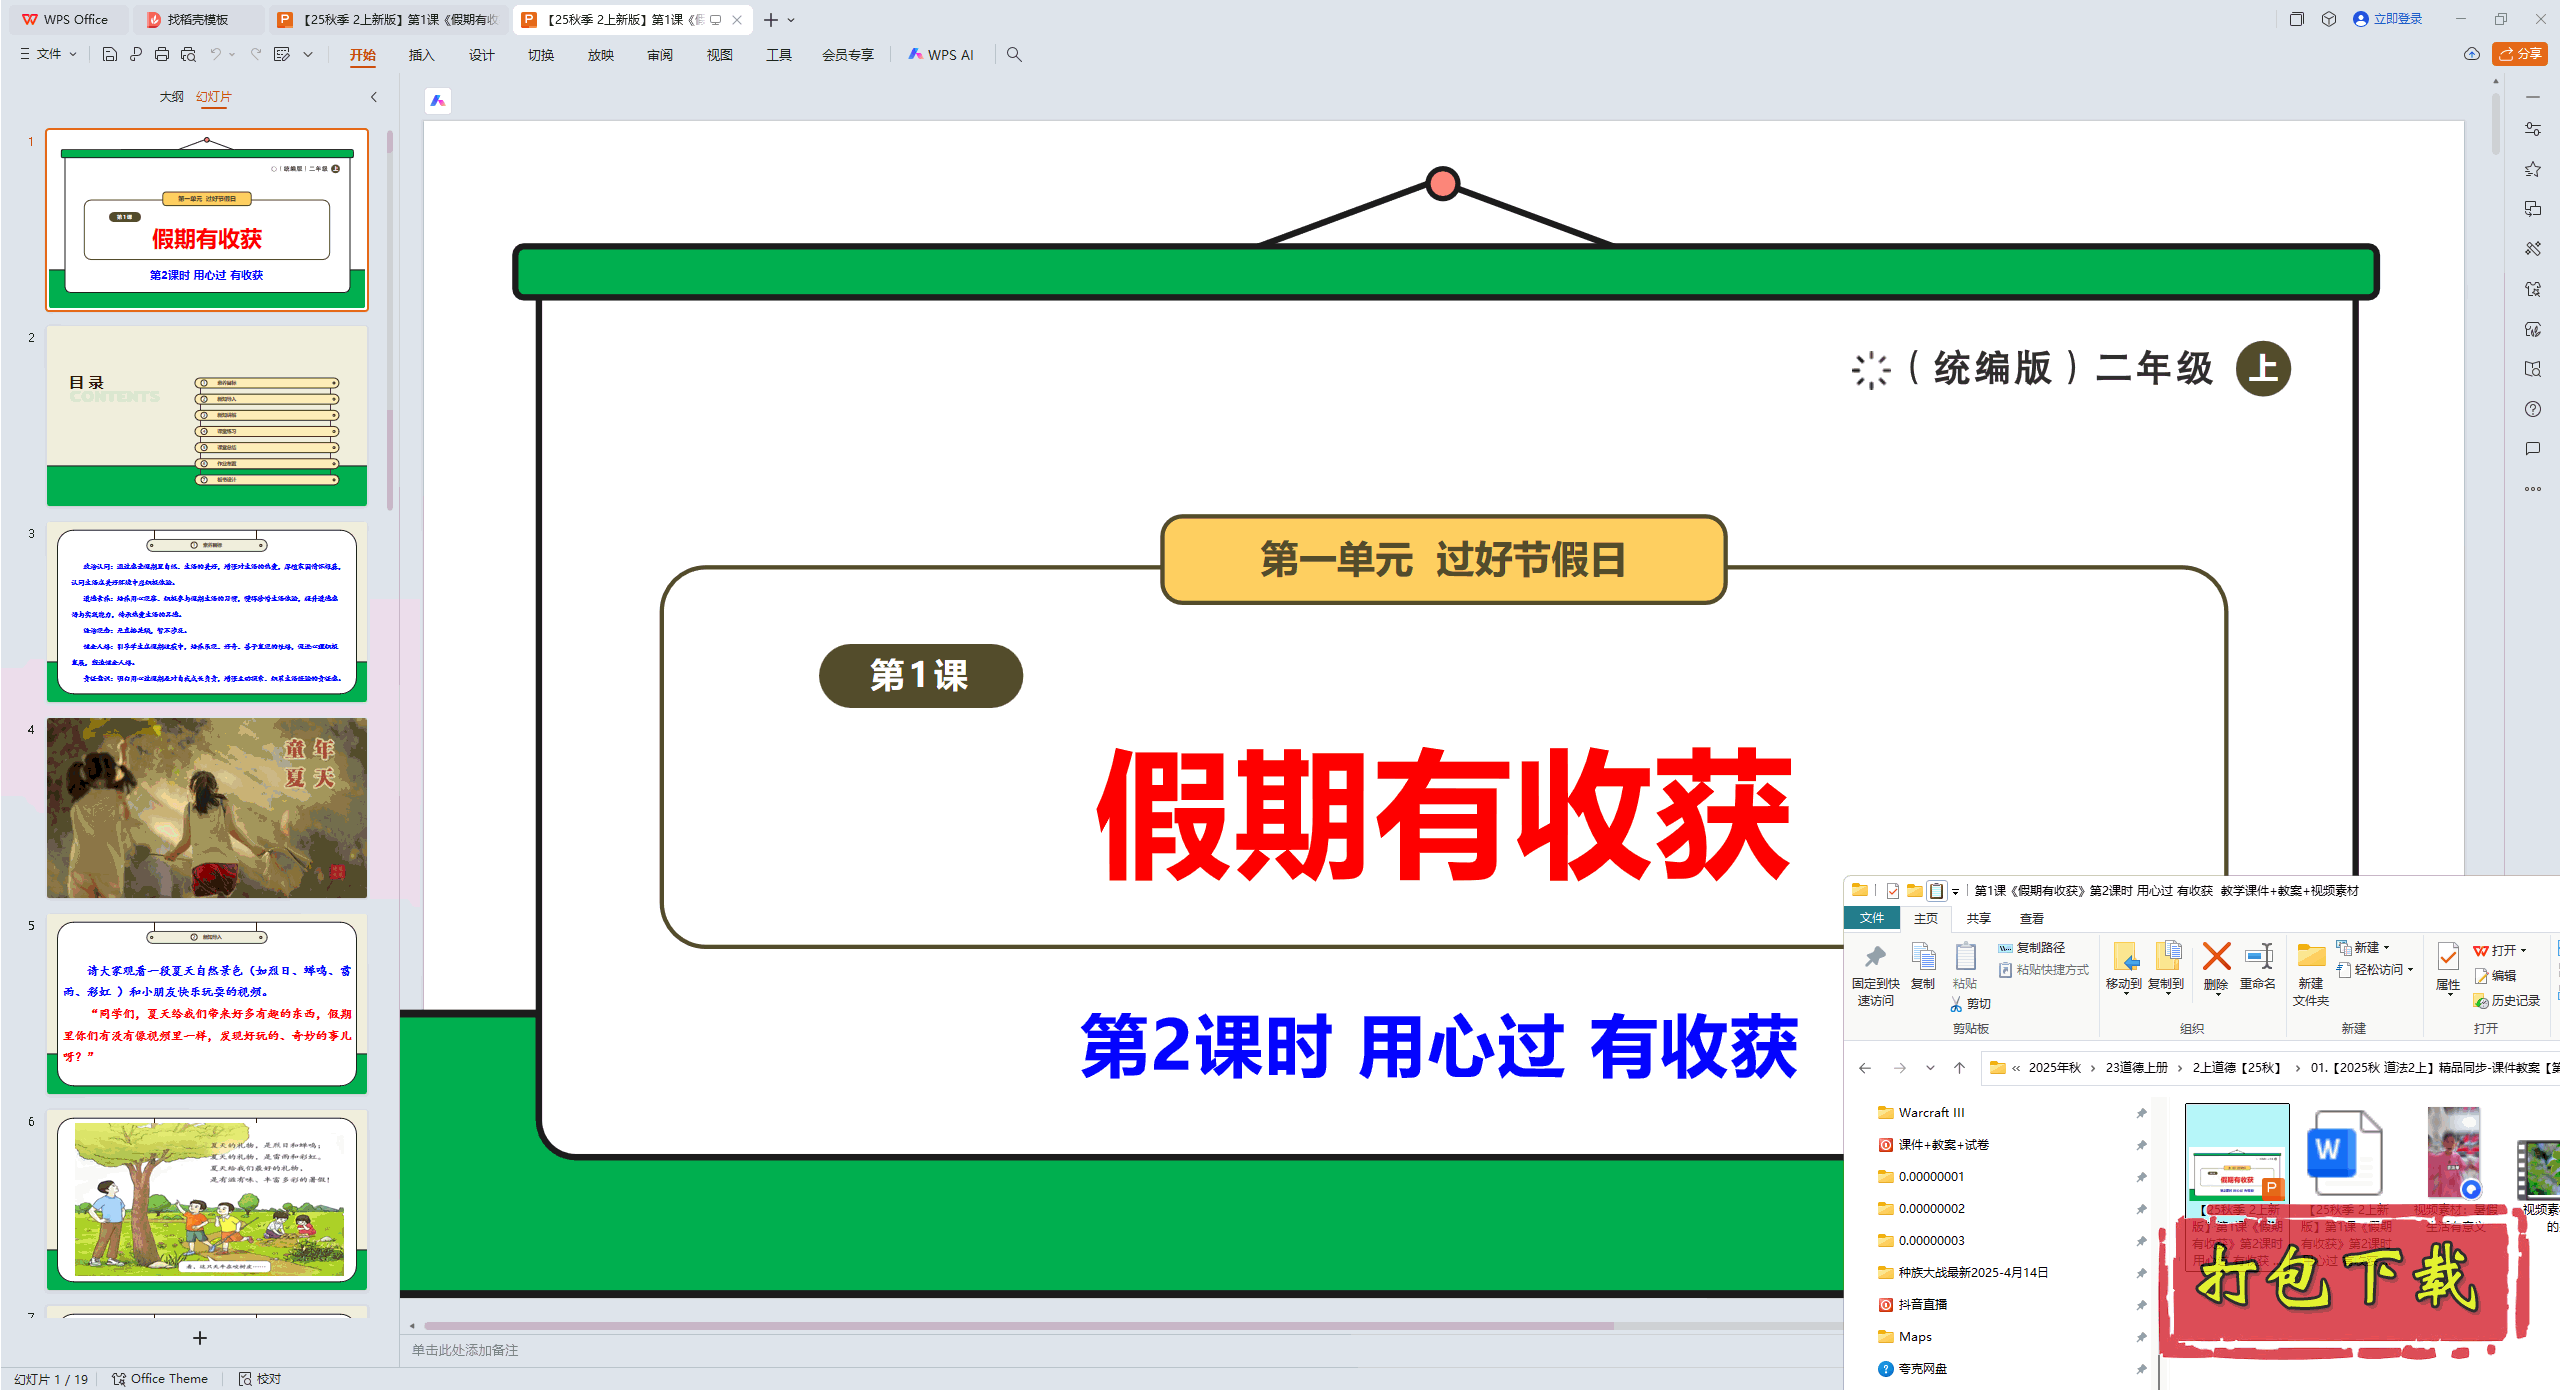
Task: Click the WPS AI floating icon above slide
Action: tap(438, 101)
